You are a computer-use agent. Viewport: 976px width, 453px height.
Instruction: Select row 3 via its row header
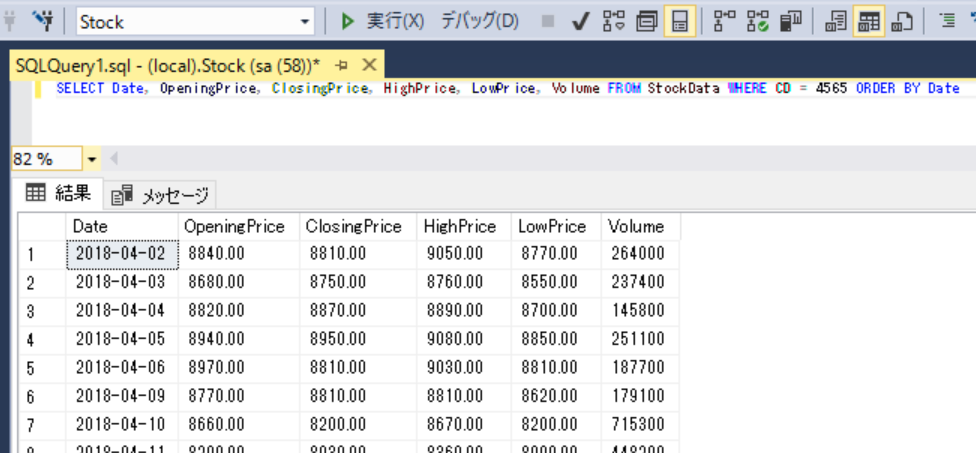(42, 312)
